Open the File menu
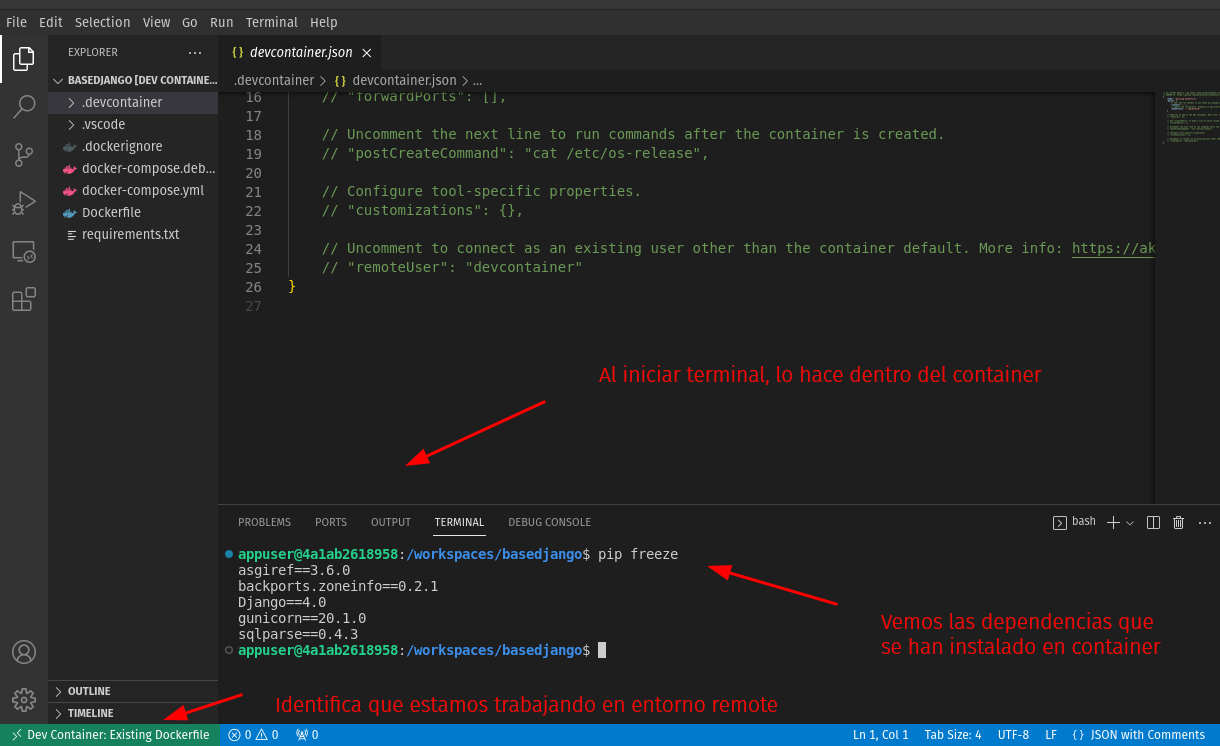 point(16,22)
